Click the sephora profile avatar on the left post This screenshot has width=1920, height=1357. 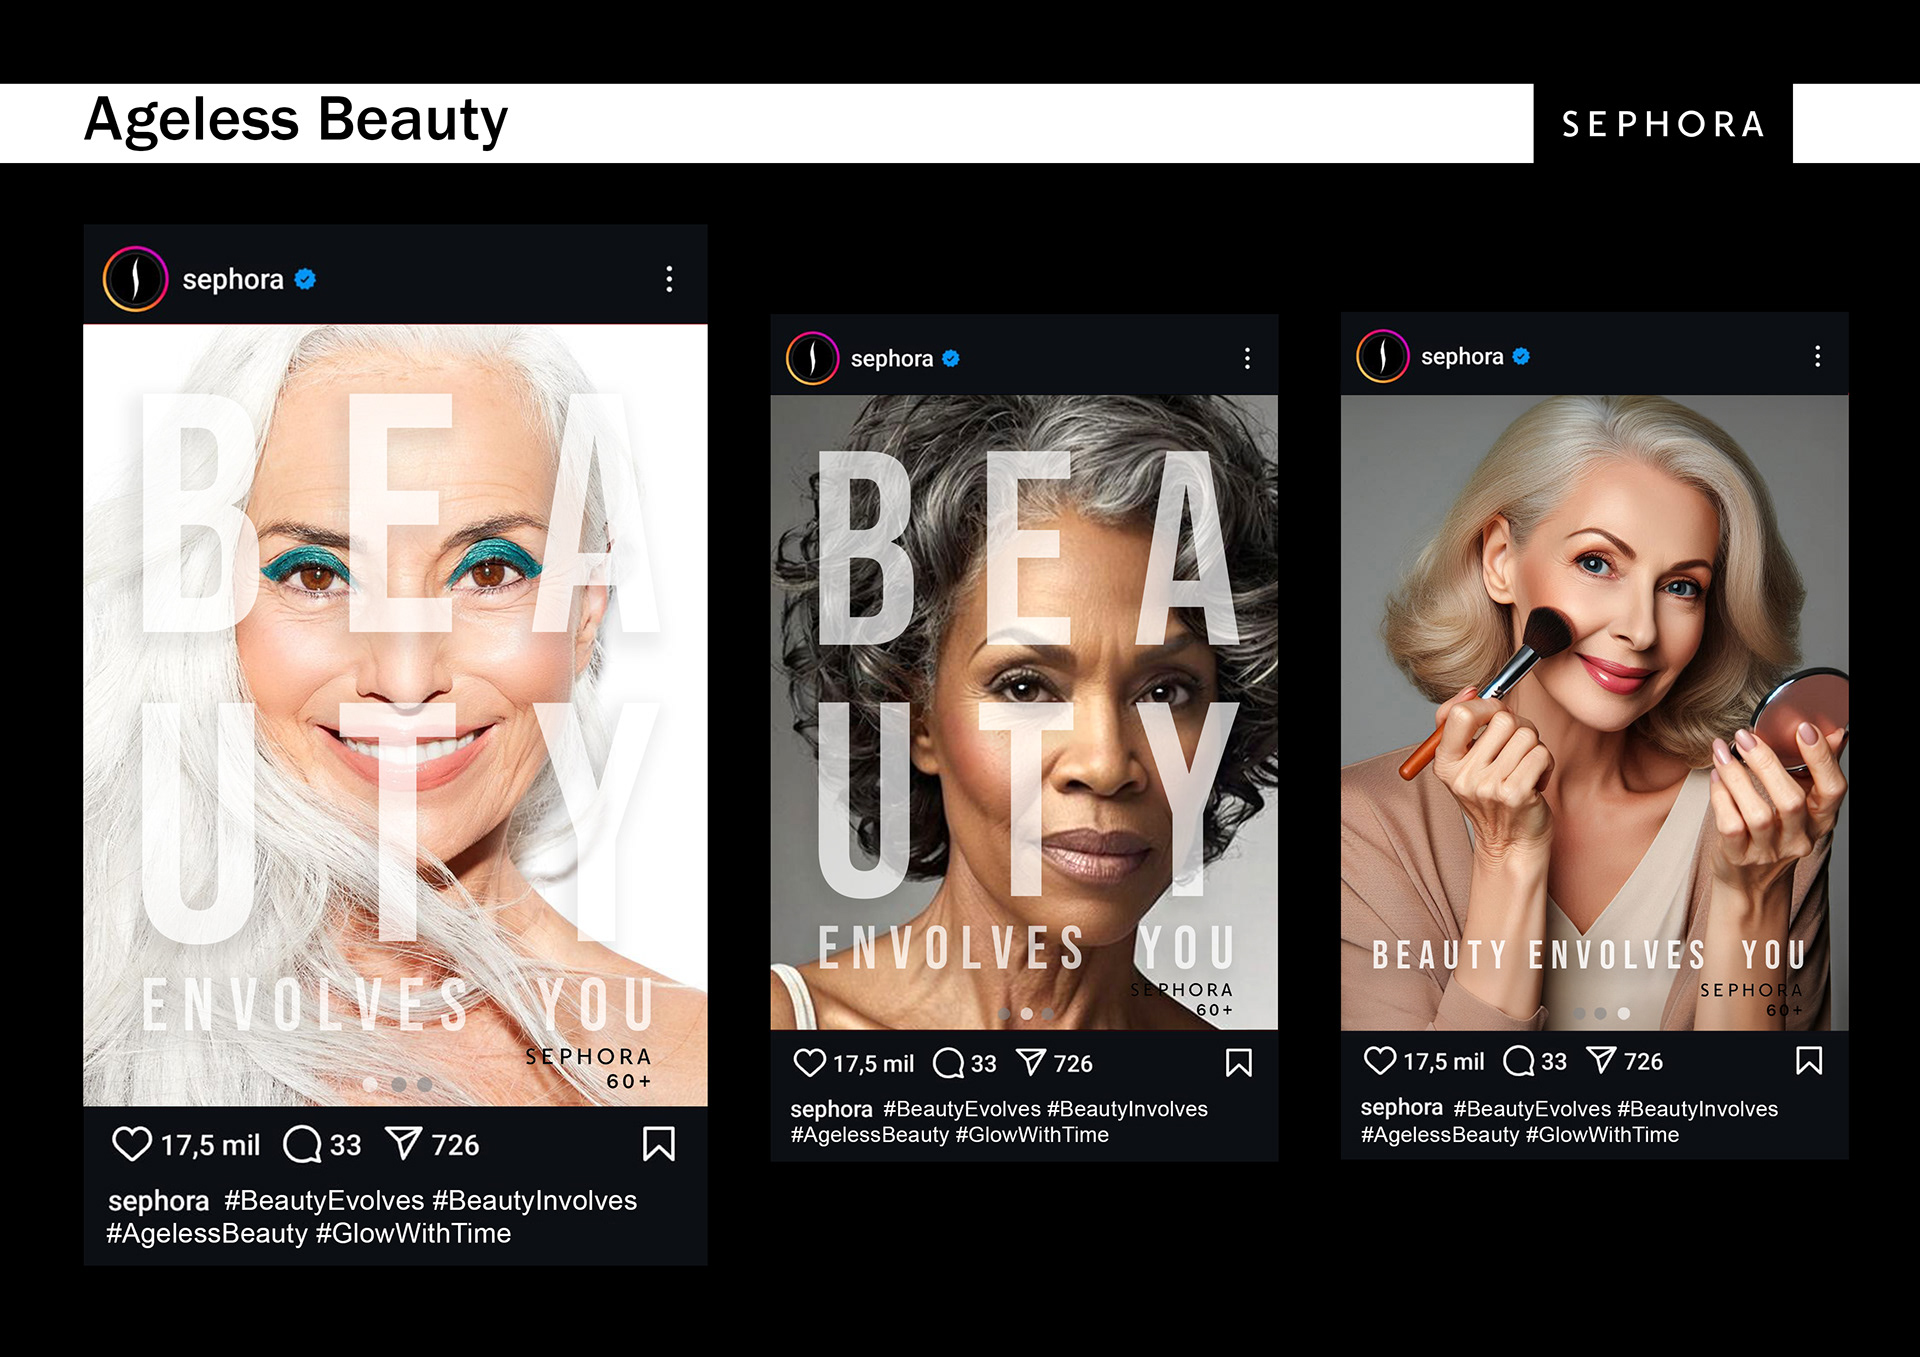pos(135,279)
